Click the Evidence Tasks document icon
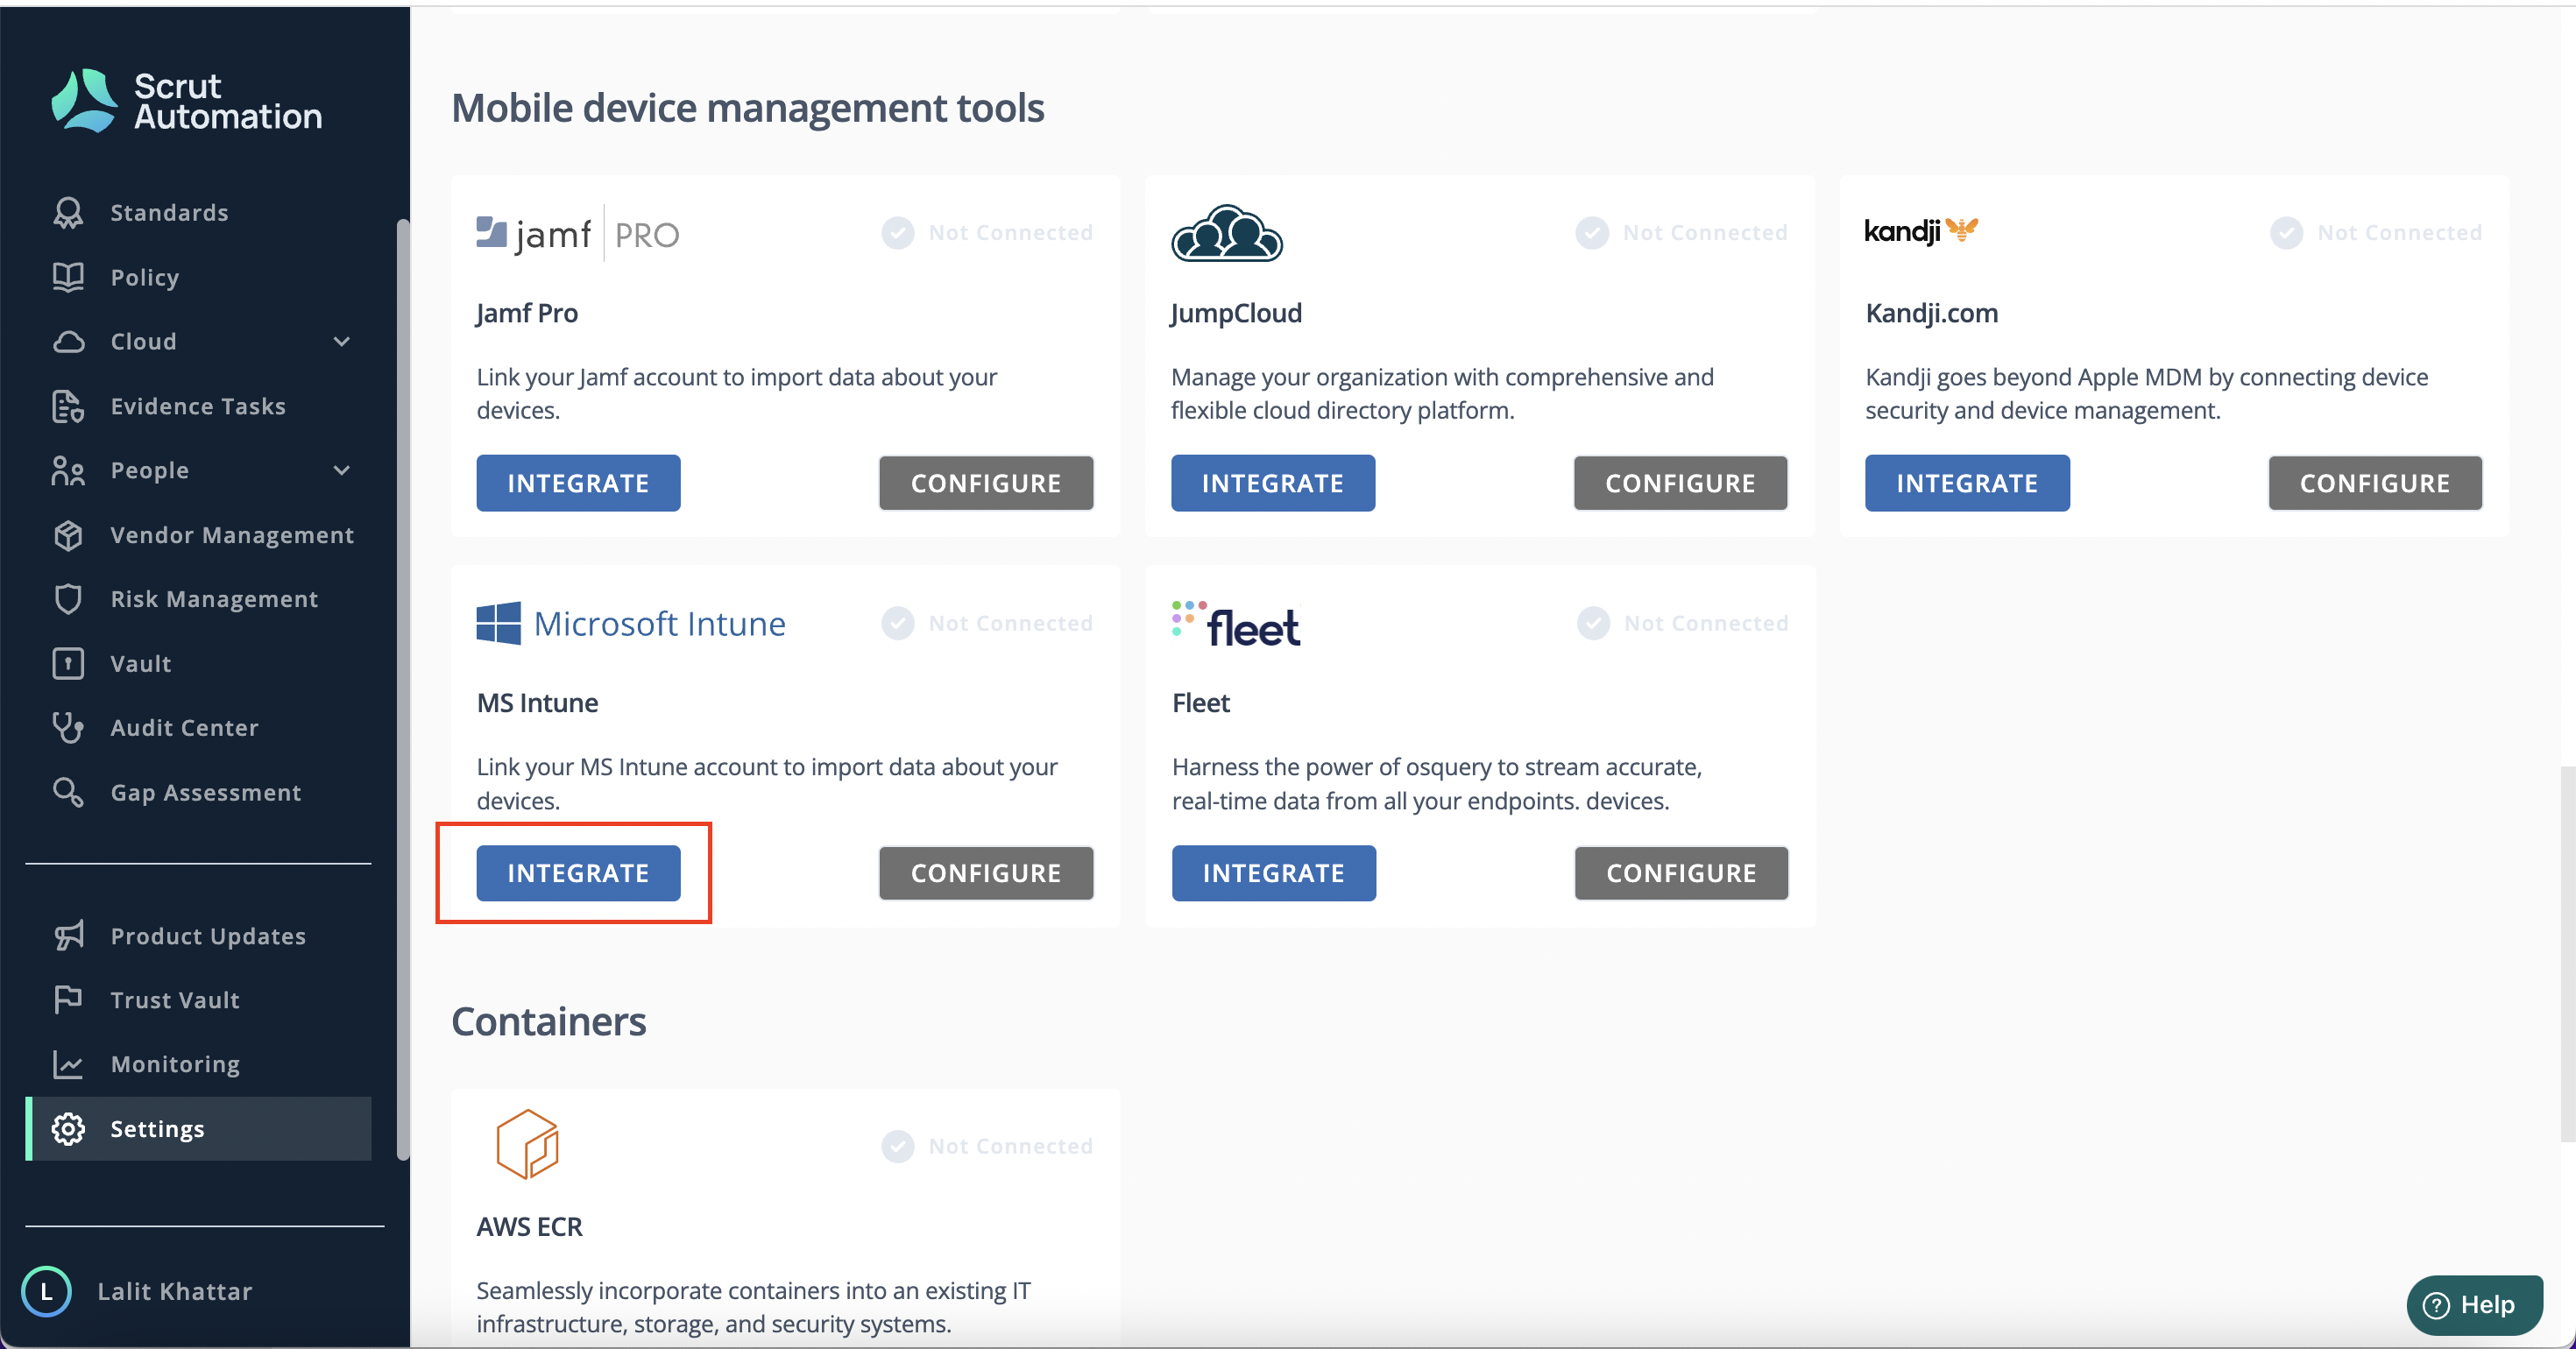This screenshot has height=1349, width=2576. pyautogui.click(x=68, y=406)
